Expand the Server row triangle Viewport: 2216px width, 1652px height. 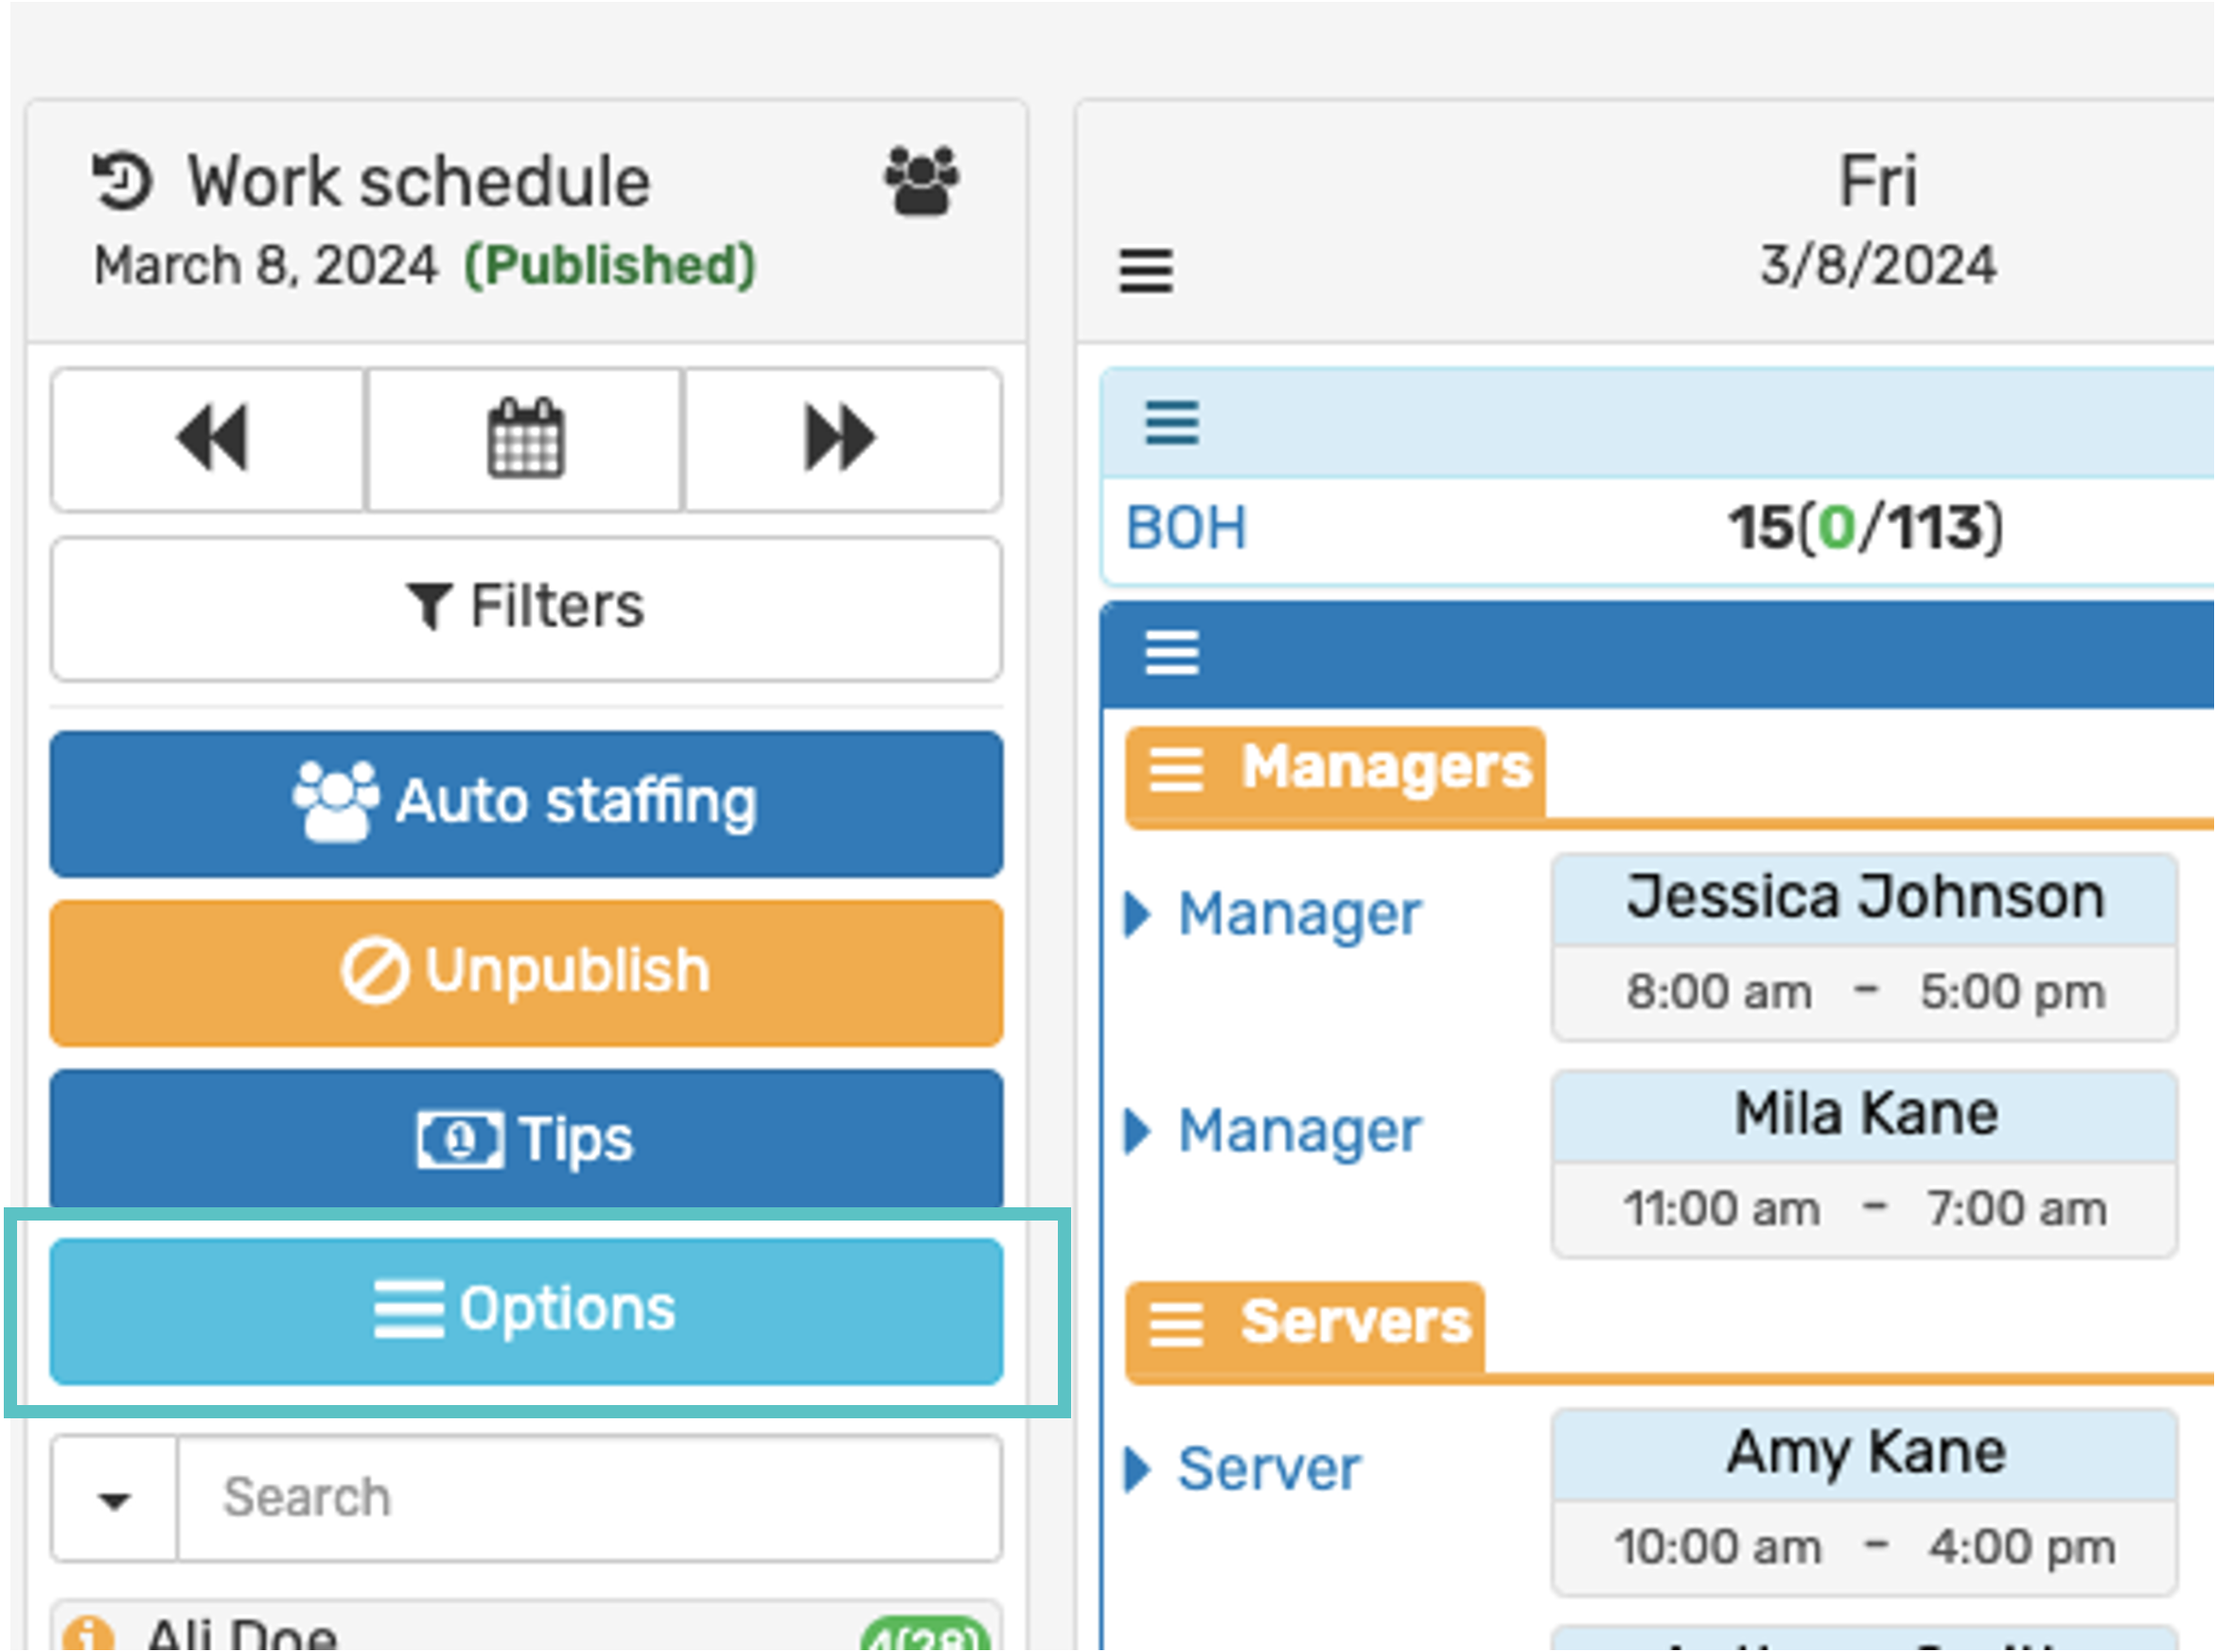(x=1137, y=1469)
